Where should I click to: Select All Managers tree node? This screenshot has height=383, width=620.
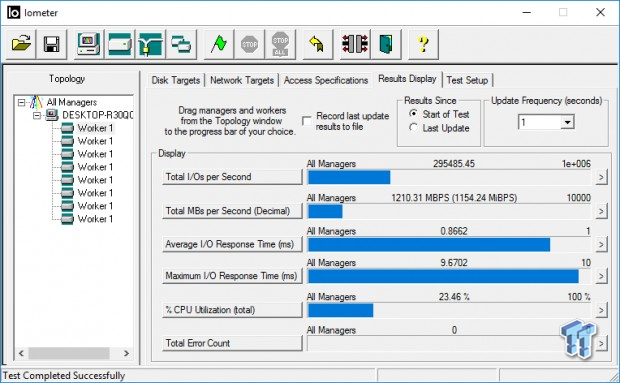[72, 102]
